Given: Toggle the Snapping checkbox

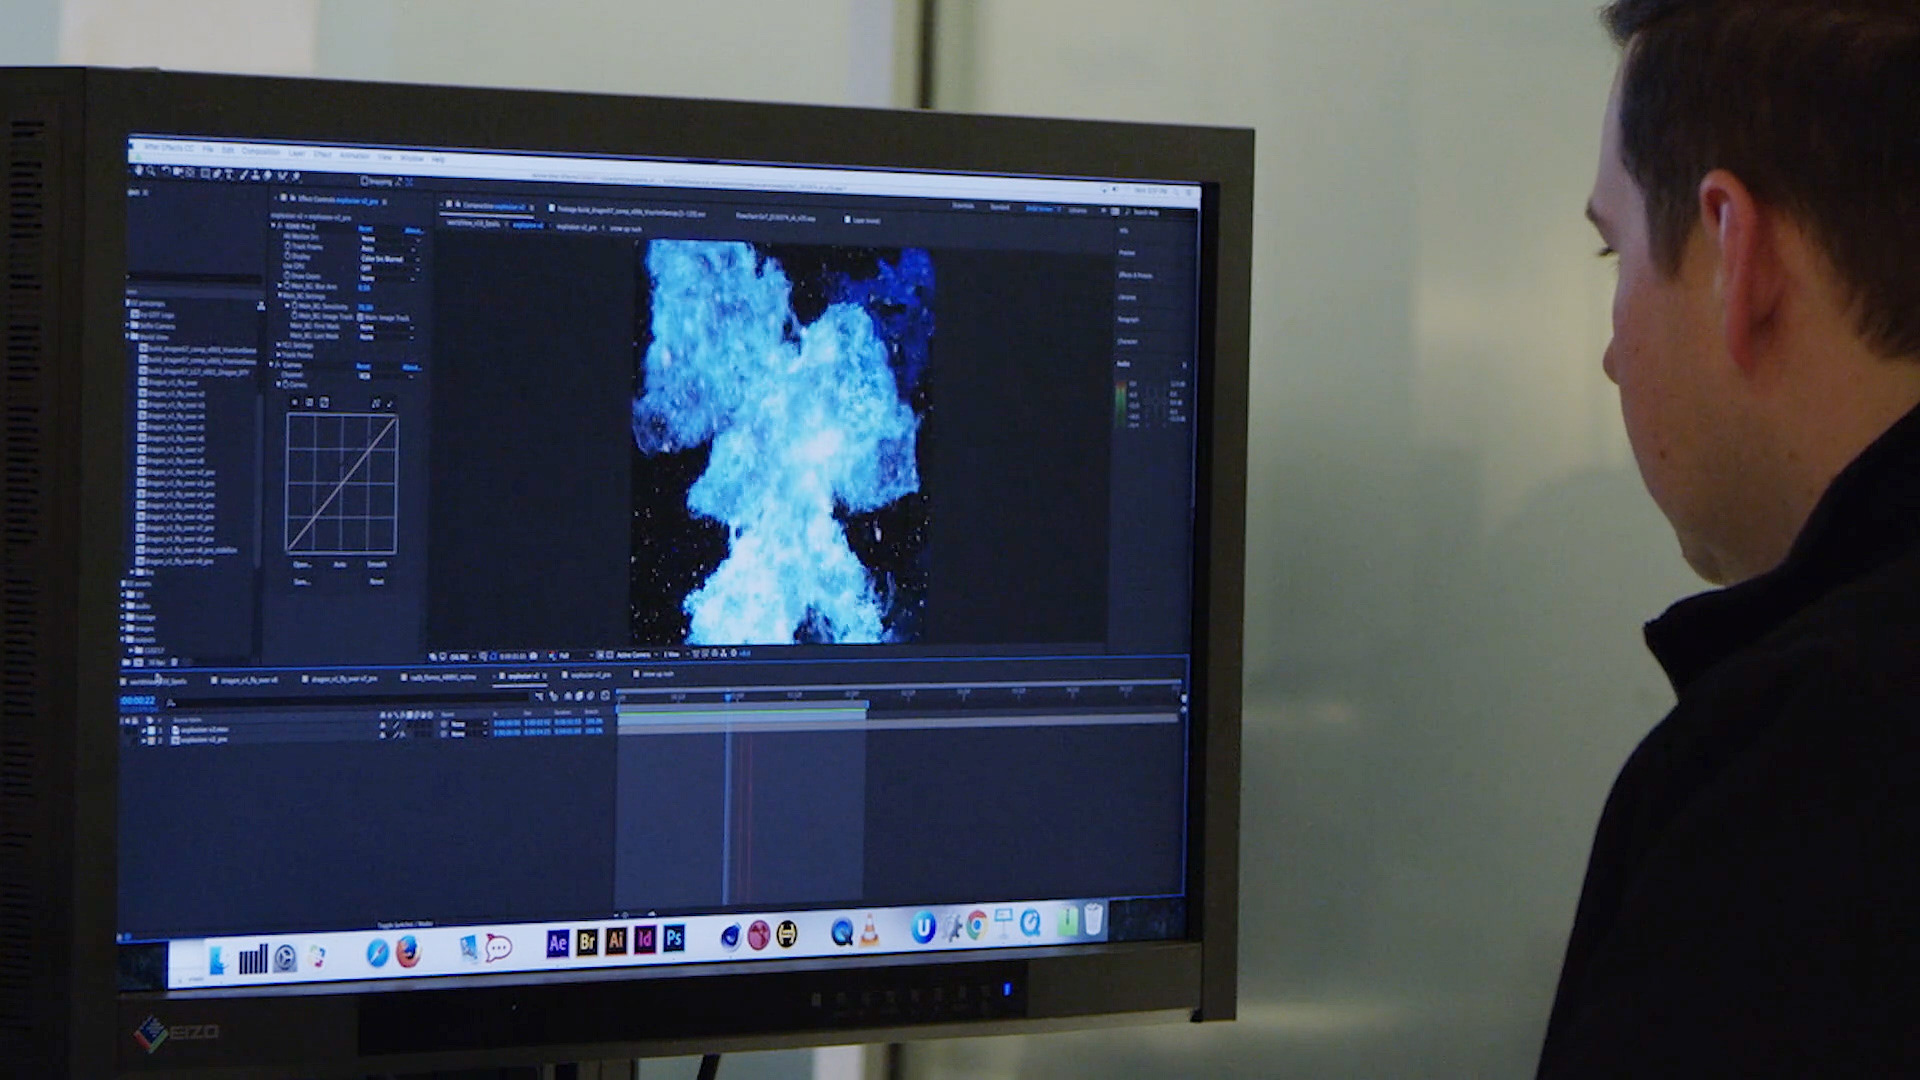Looking at the screenshot, I should pos(364,181).
